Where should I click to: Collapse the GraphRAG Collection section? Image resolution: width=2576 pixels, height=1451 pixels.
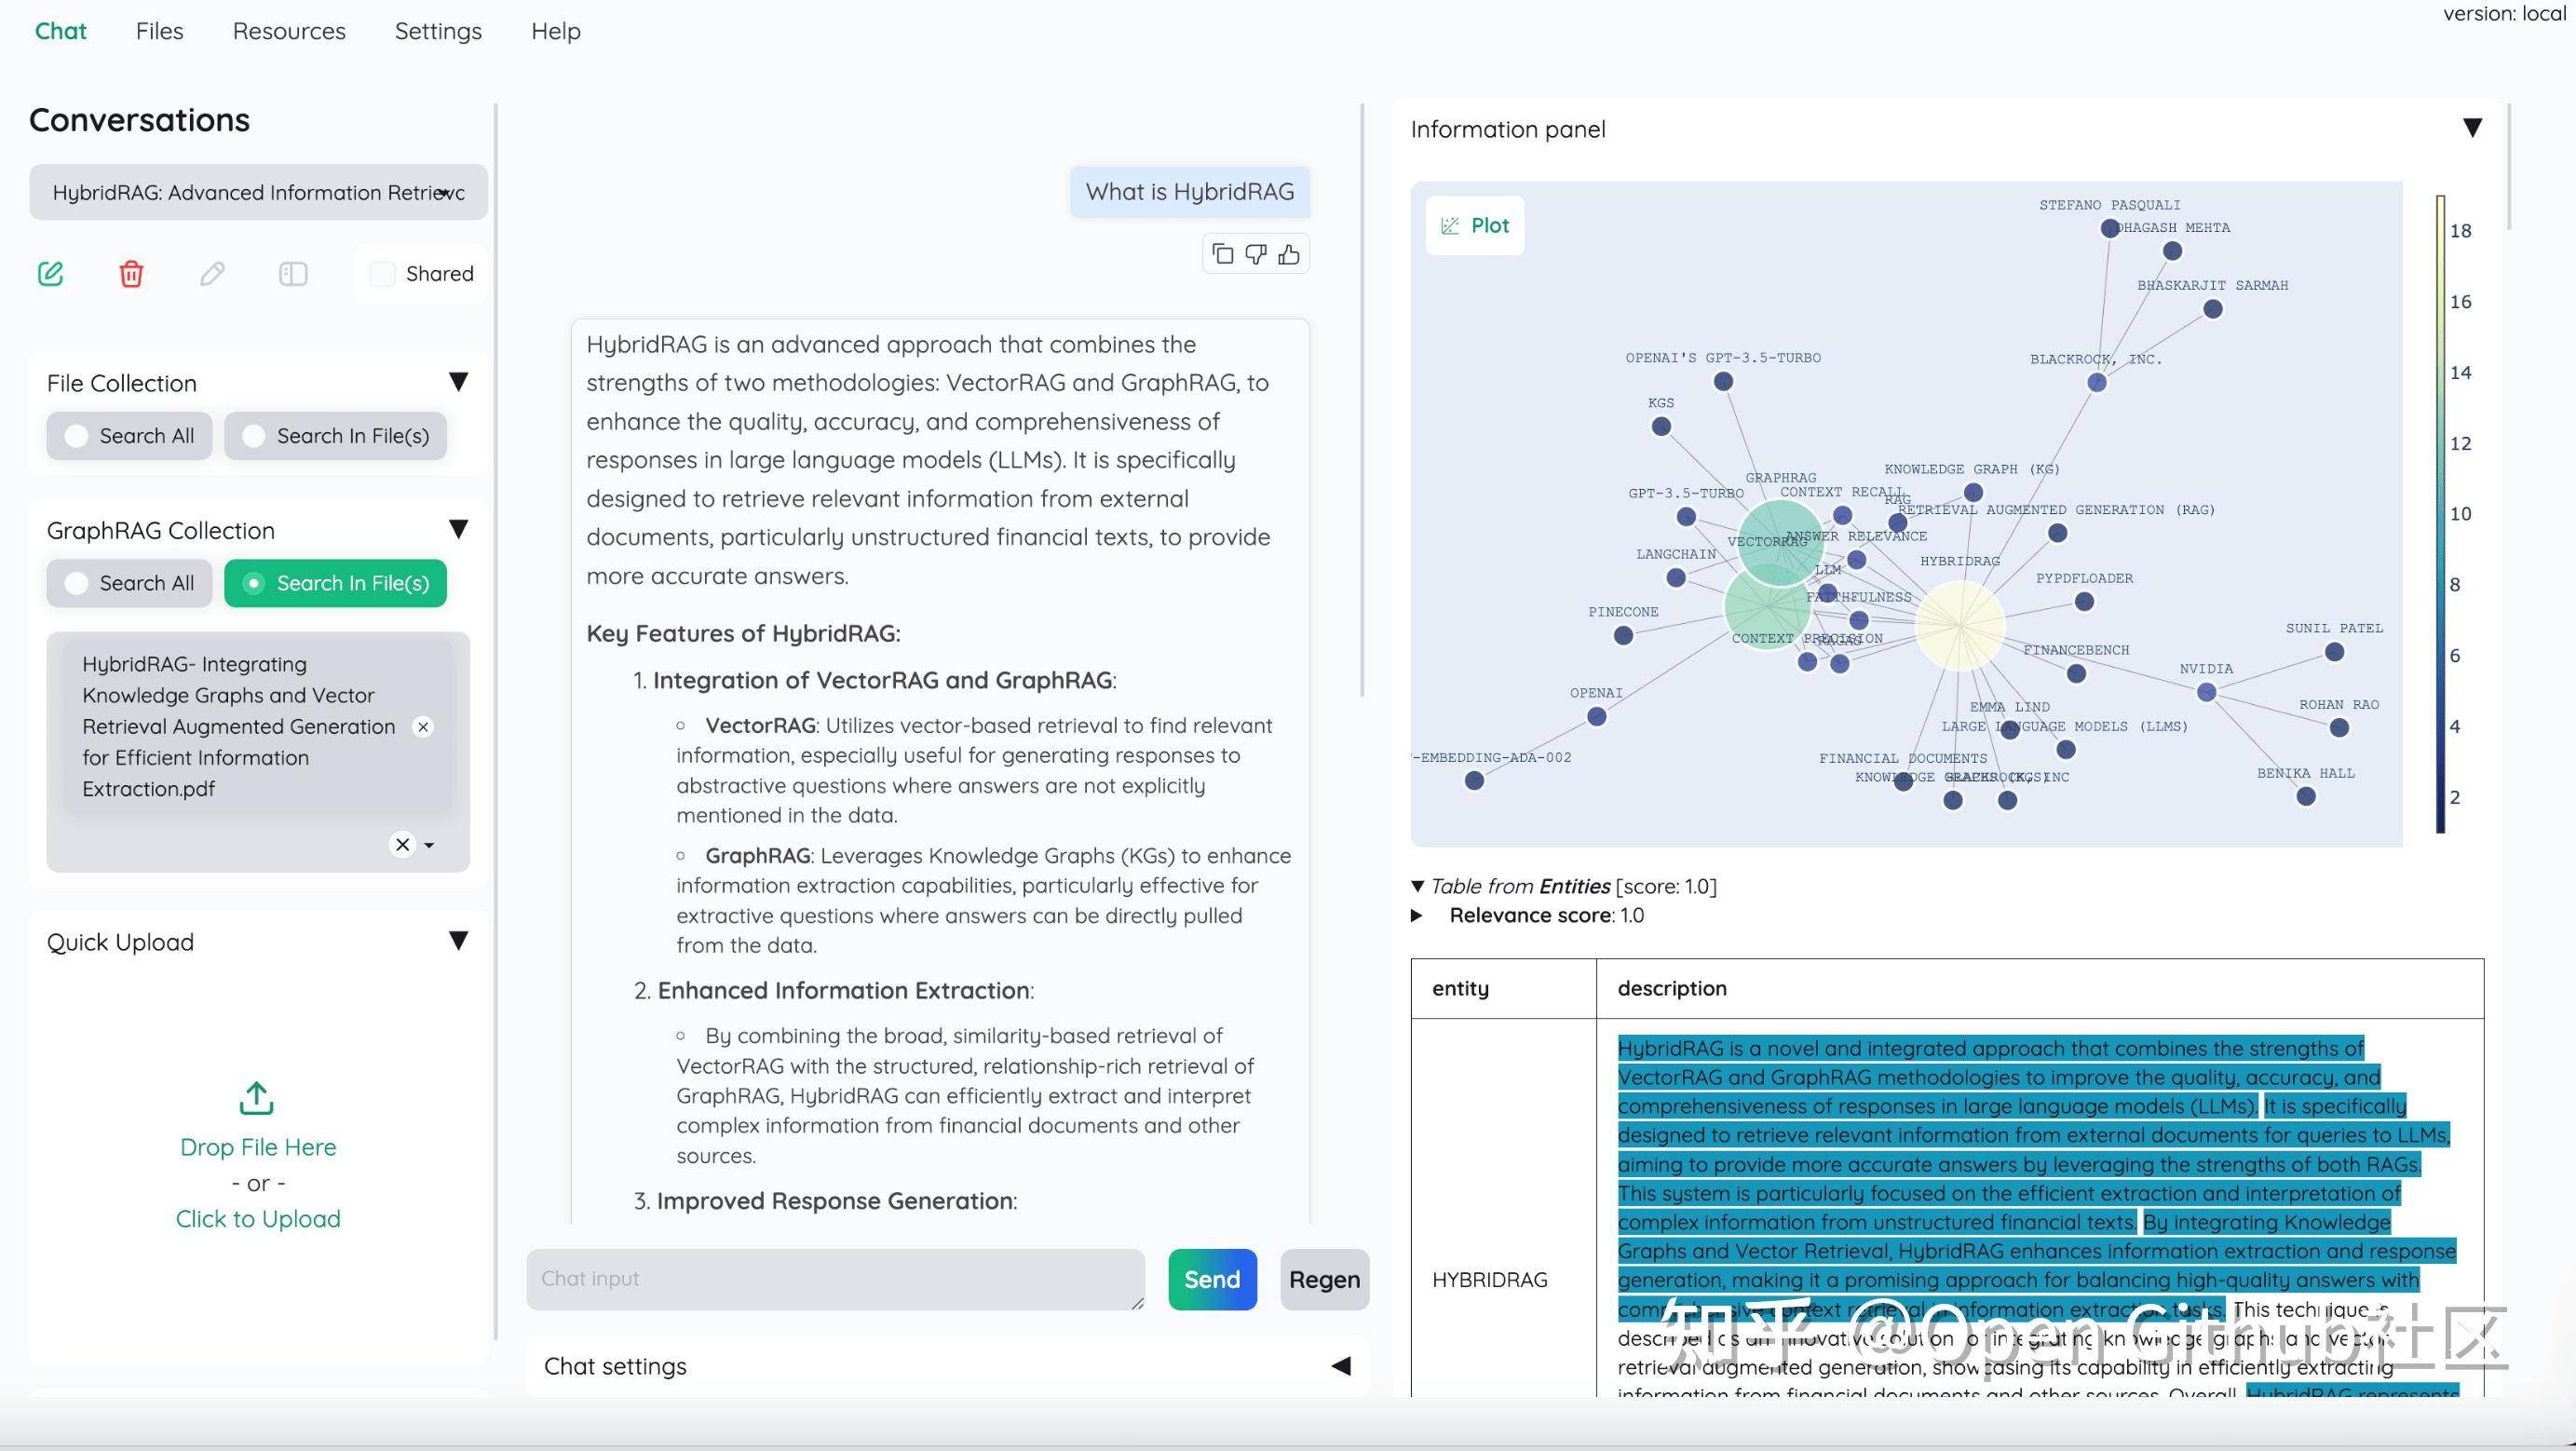point(458,529)
